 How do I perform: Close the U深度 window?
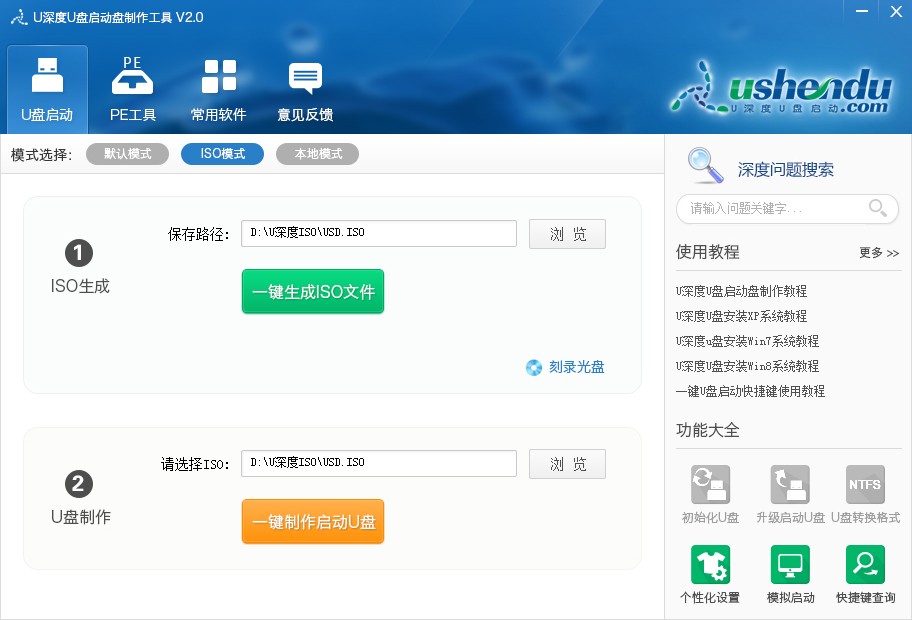point(896,11)
